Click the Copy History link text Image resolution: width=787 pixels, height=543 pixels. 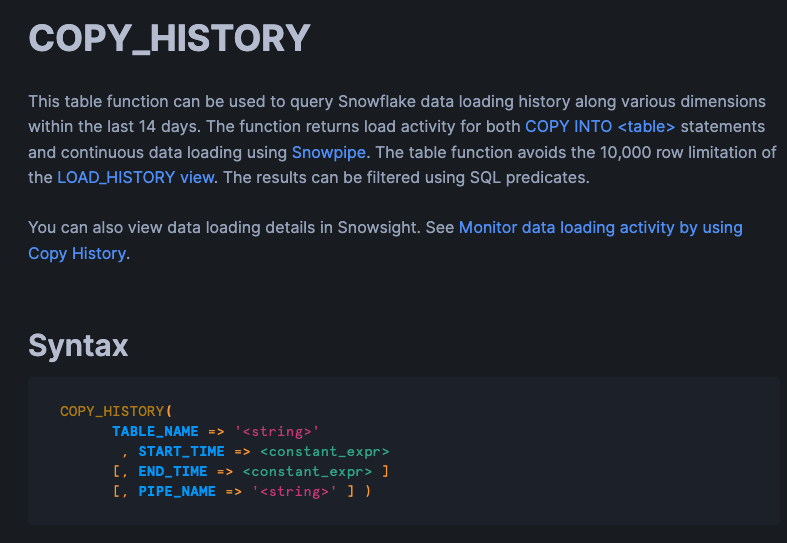pos(77,253)
